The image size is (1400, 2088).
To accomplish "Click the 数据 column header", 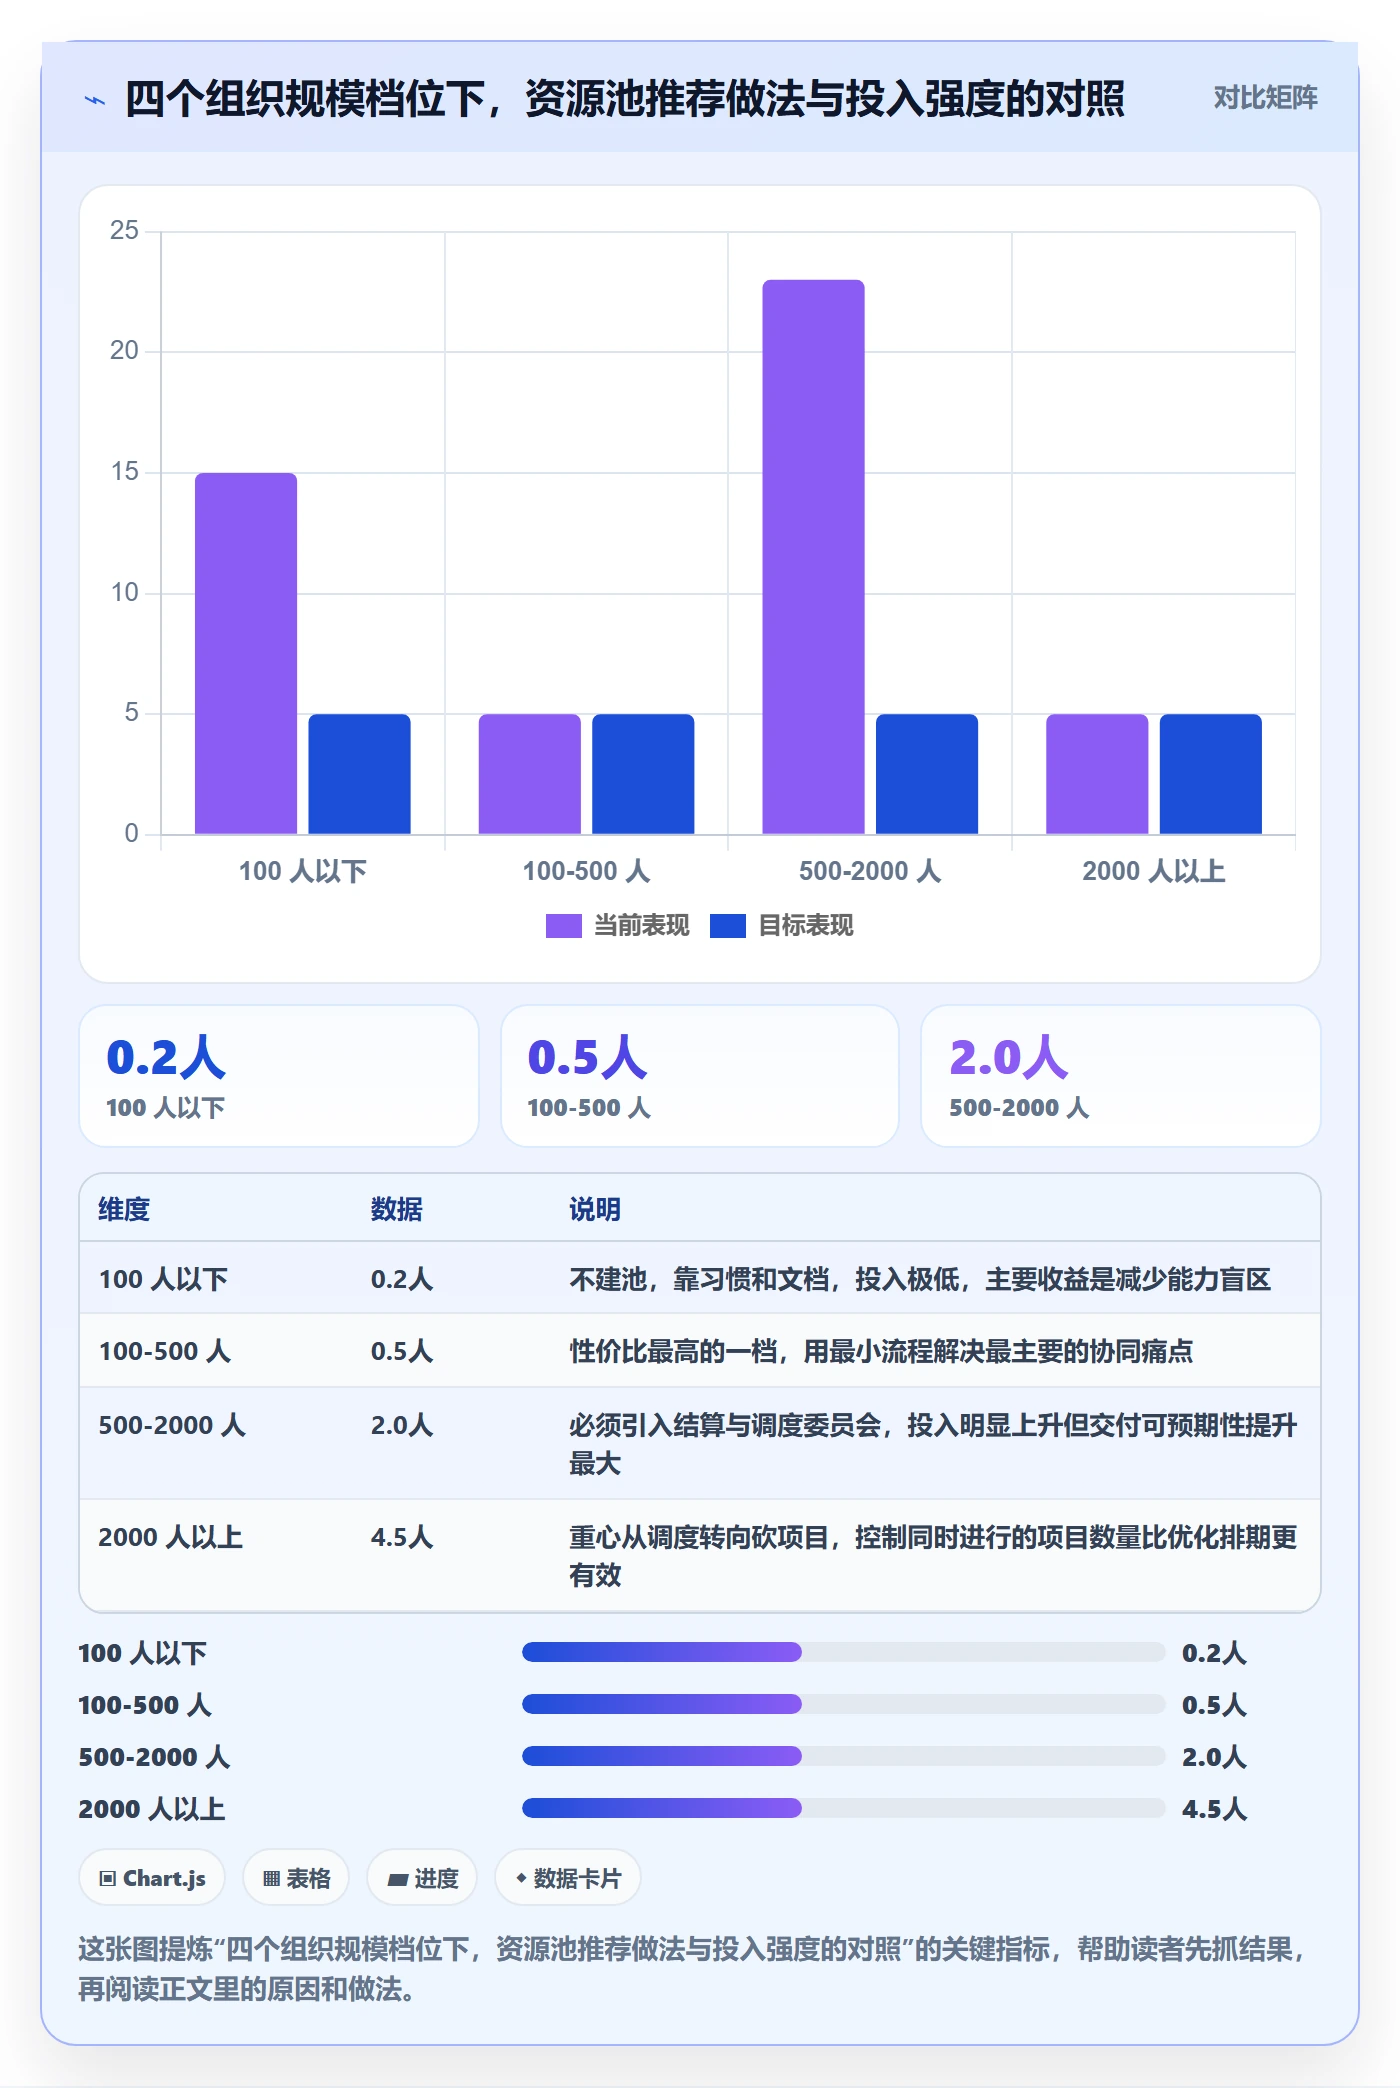I will 397,1209.
